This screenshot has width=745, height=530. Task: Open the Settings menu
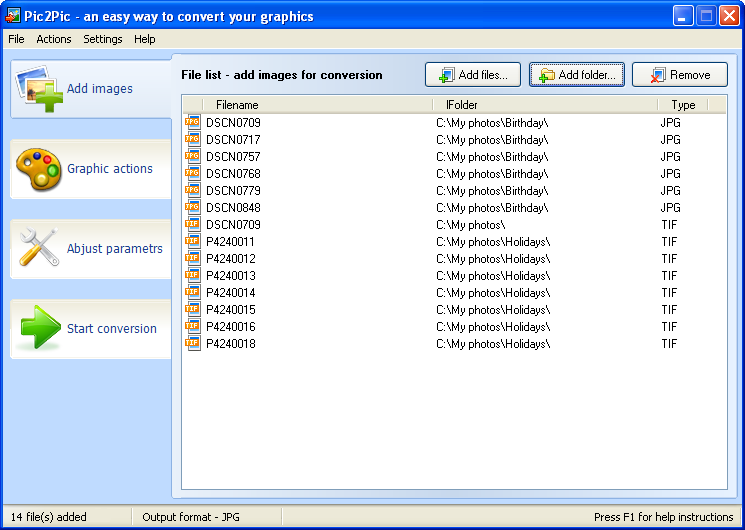click(x=103, y=39)
